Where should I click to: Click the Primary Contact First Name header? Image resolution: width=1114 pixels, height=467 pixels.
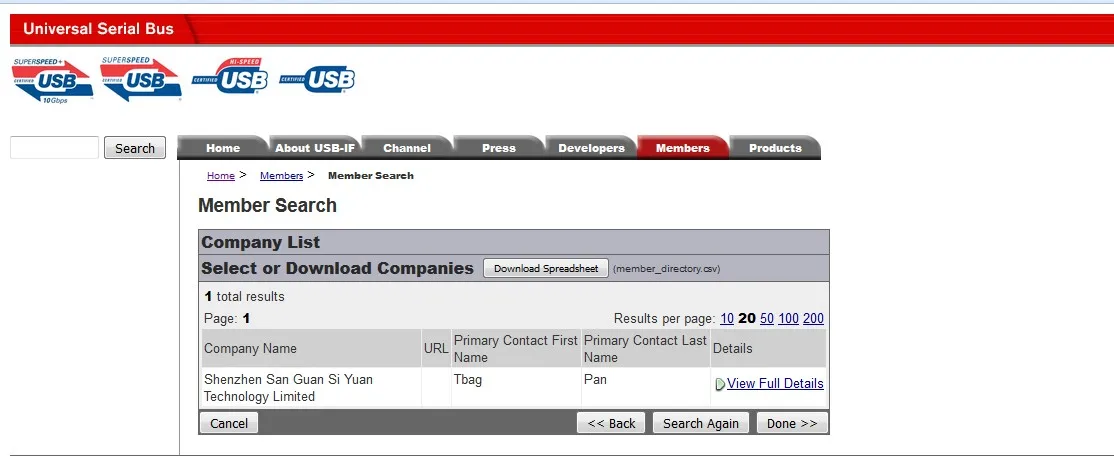click(515, 349)
